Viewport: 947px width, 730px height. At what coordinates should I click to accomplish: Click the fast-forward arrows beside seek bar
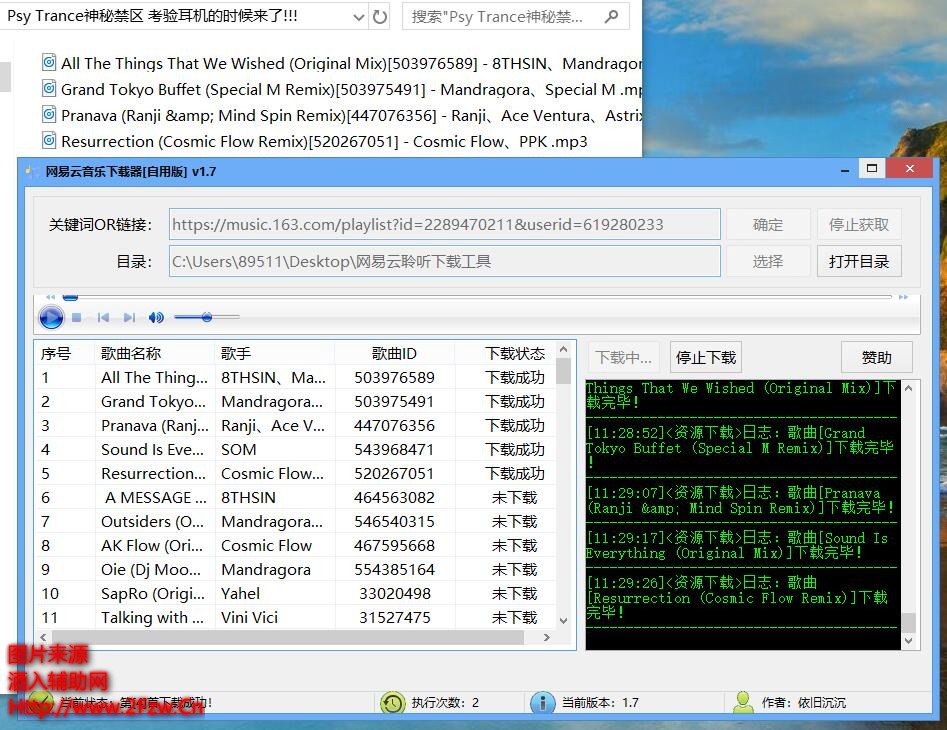coord(903,297)
